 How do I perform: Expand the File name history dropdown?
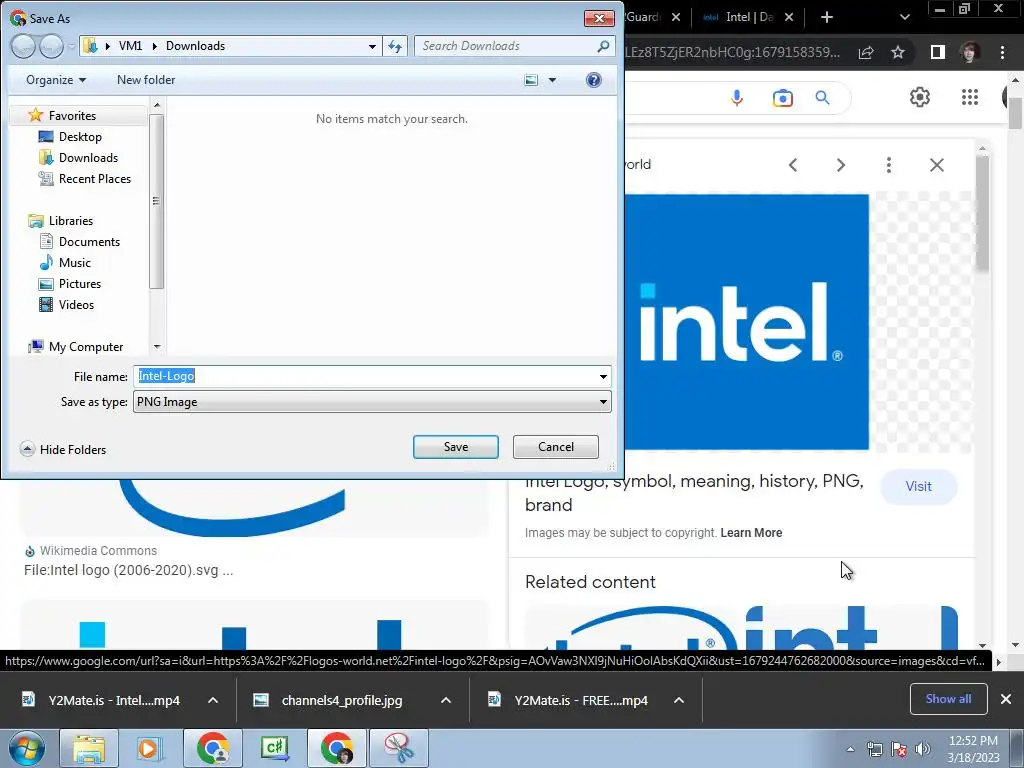[603, 376]
